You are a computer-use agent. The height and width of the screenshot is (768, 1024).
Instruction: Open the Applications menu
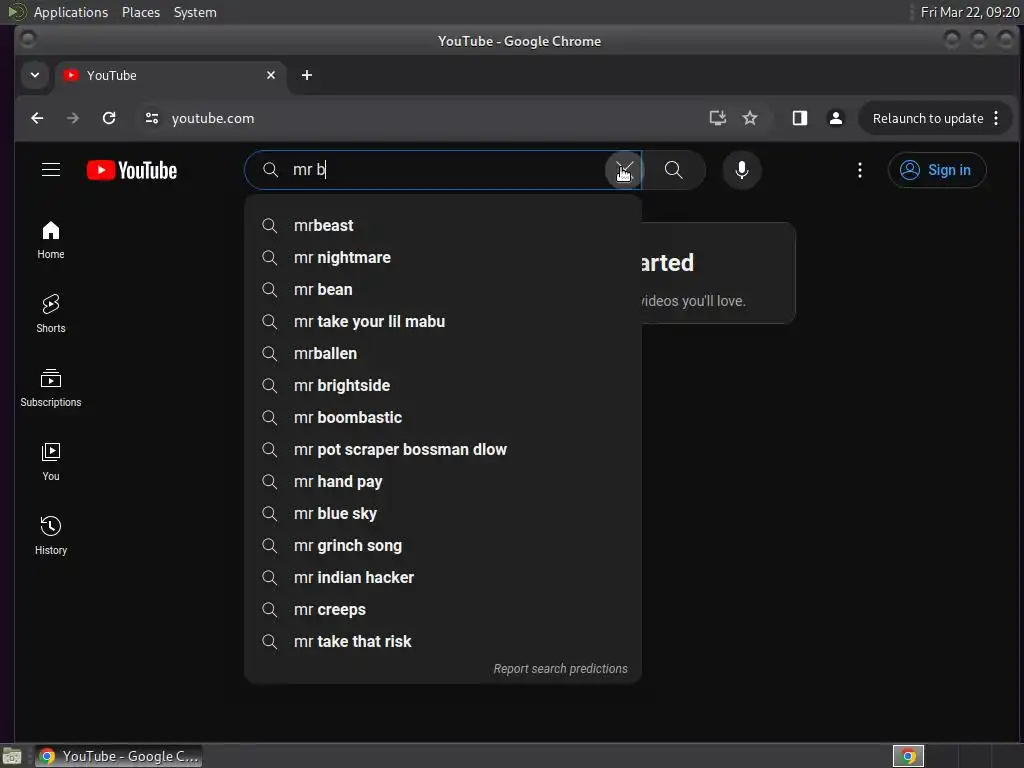click(71, 12)
